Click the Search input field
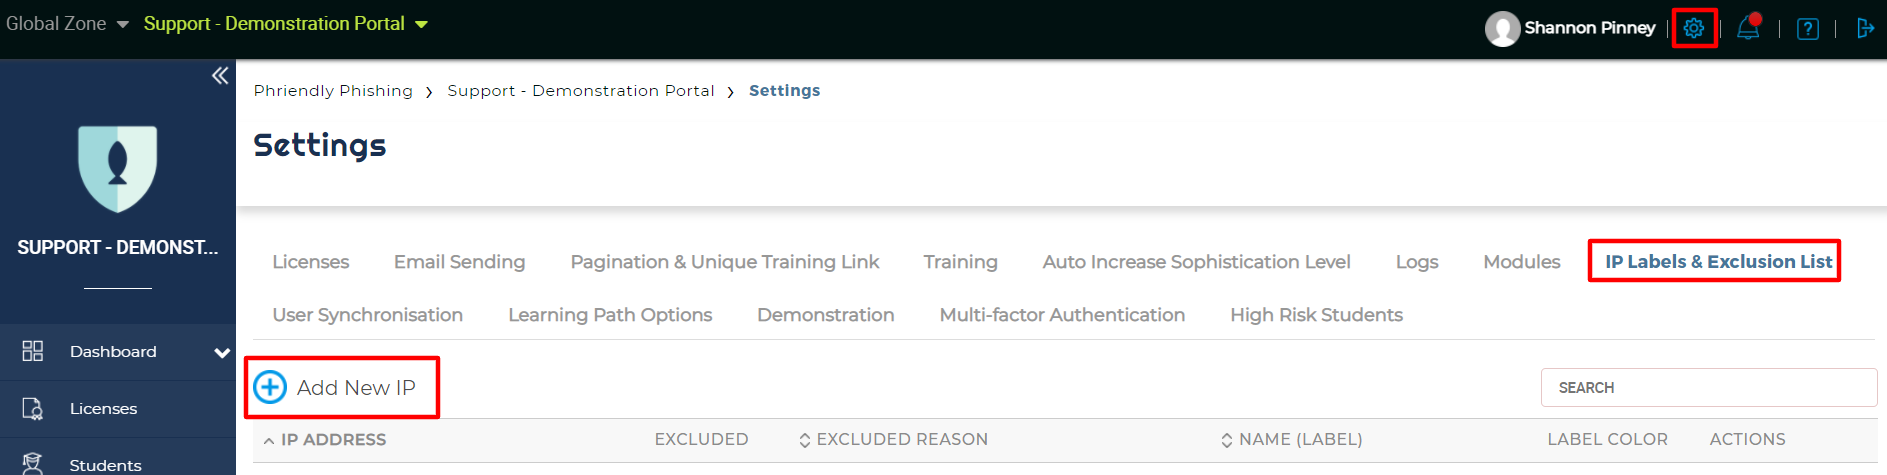The height and width of the screenshot is (475, 1887). coord(1708,388)
